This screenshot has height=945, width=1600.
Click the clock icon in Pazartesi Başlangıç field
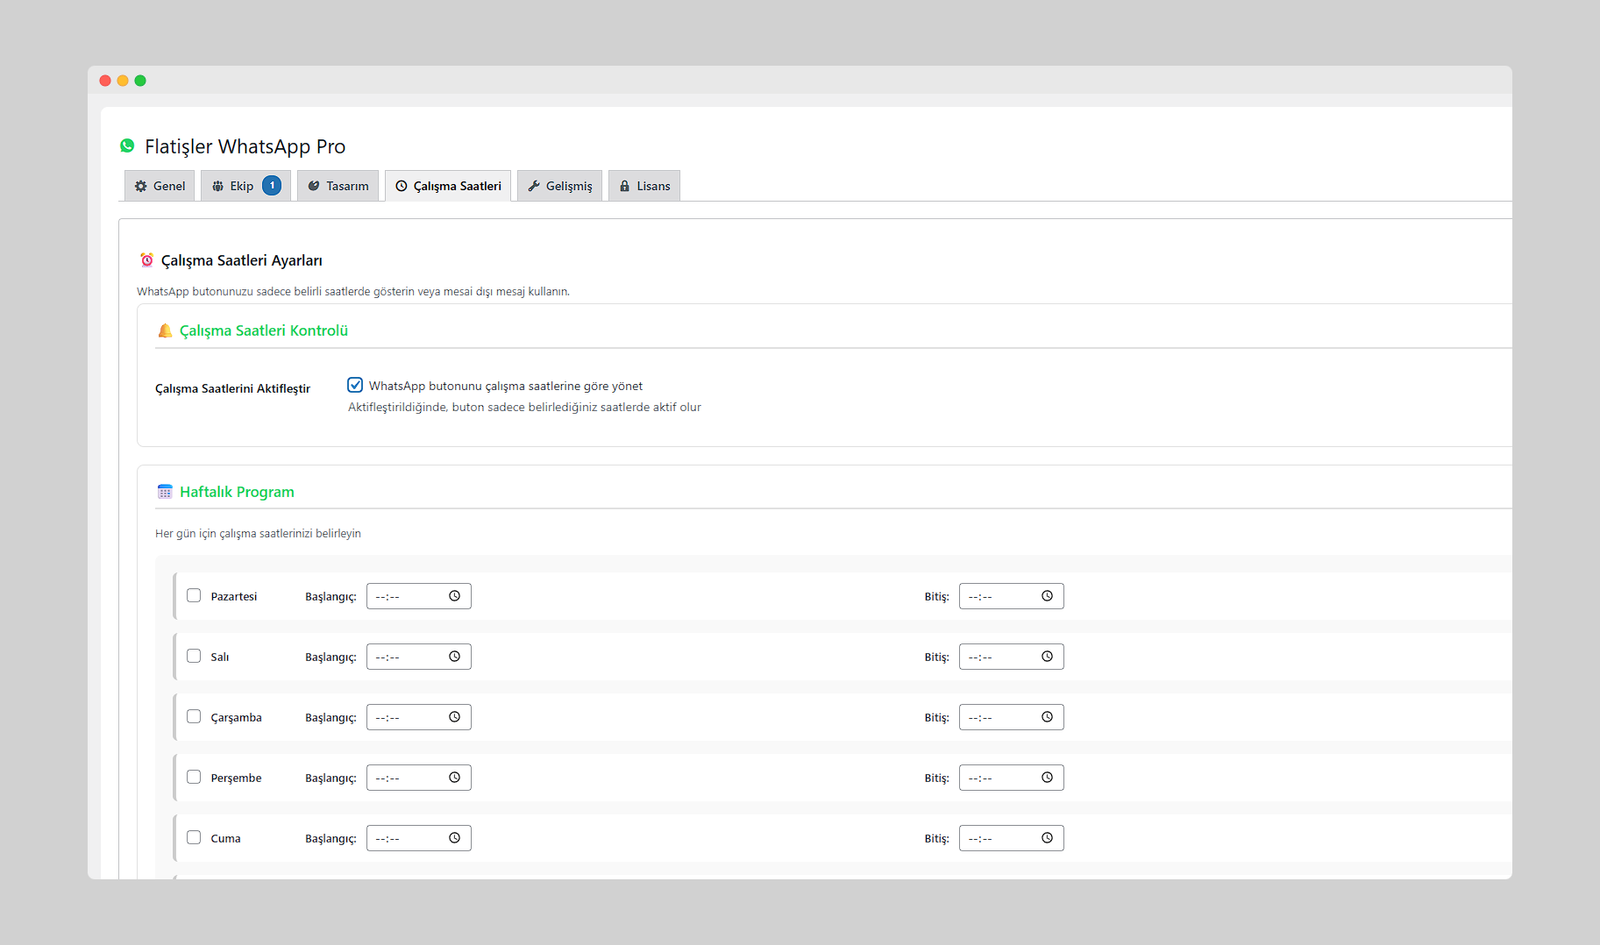click(454, 596)
